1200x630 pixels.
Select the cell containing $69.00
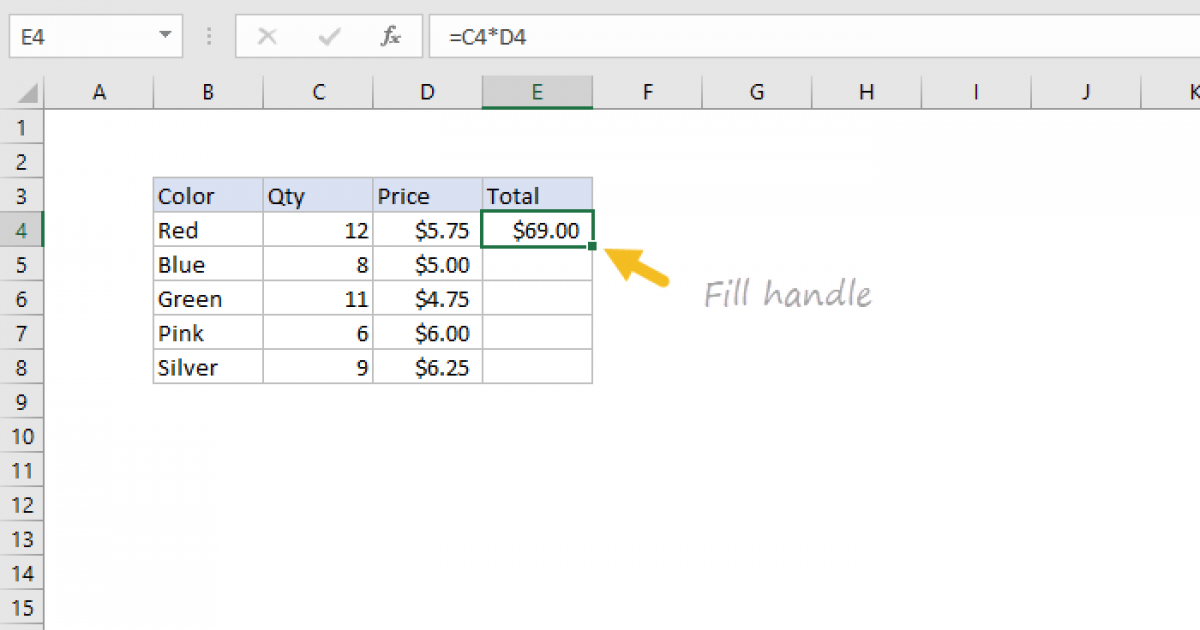(x=537, y=230)
